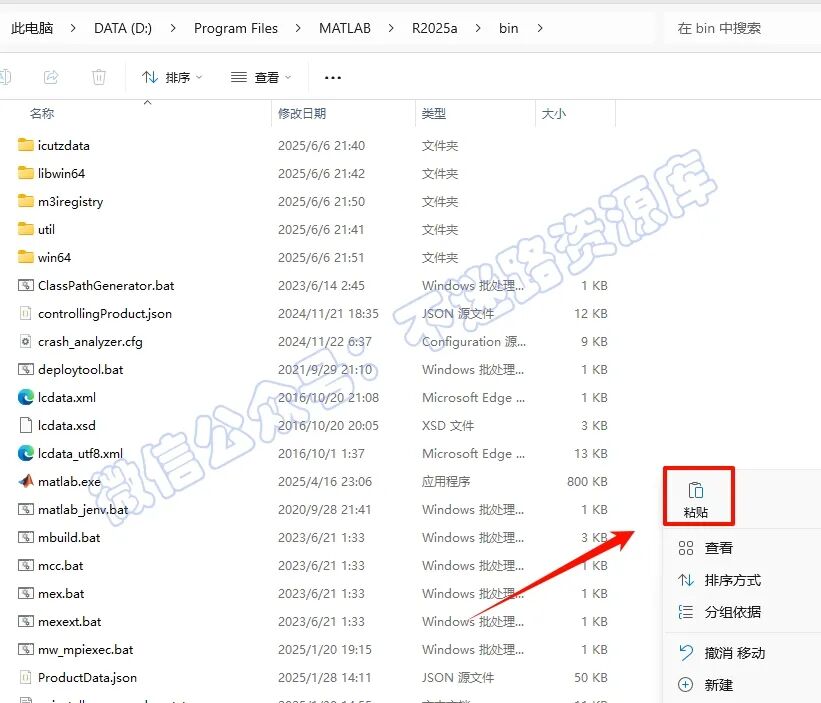Click the 800 KB size cell

click(x=587, y=482)
